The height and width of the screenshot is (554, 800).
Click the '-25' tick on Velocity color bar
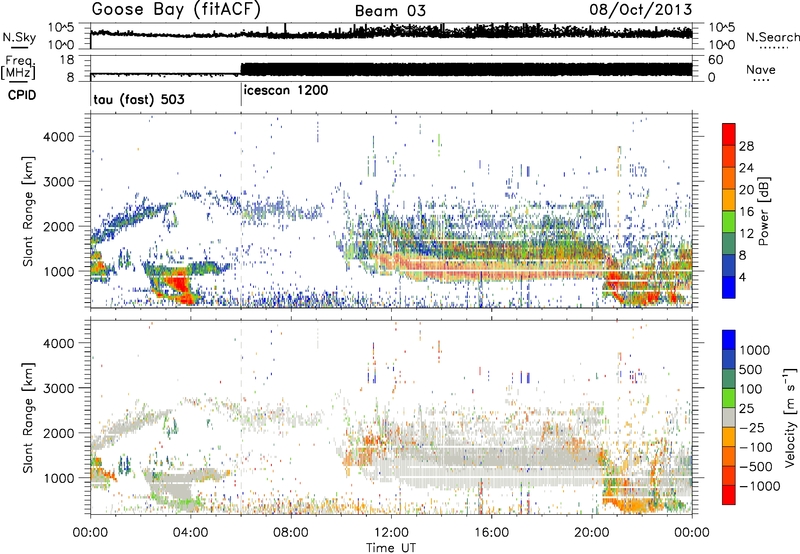[x=752, y=427]
